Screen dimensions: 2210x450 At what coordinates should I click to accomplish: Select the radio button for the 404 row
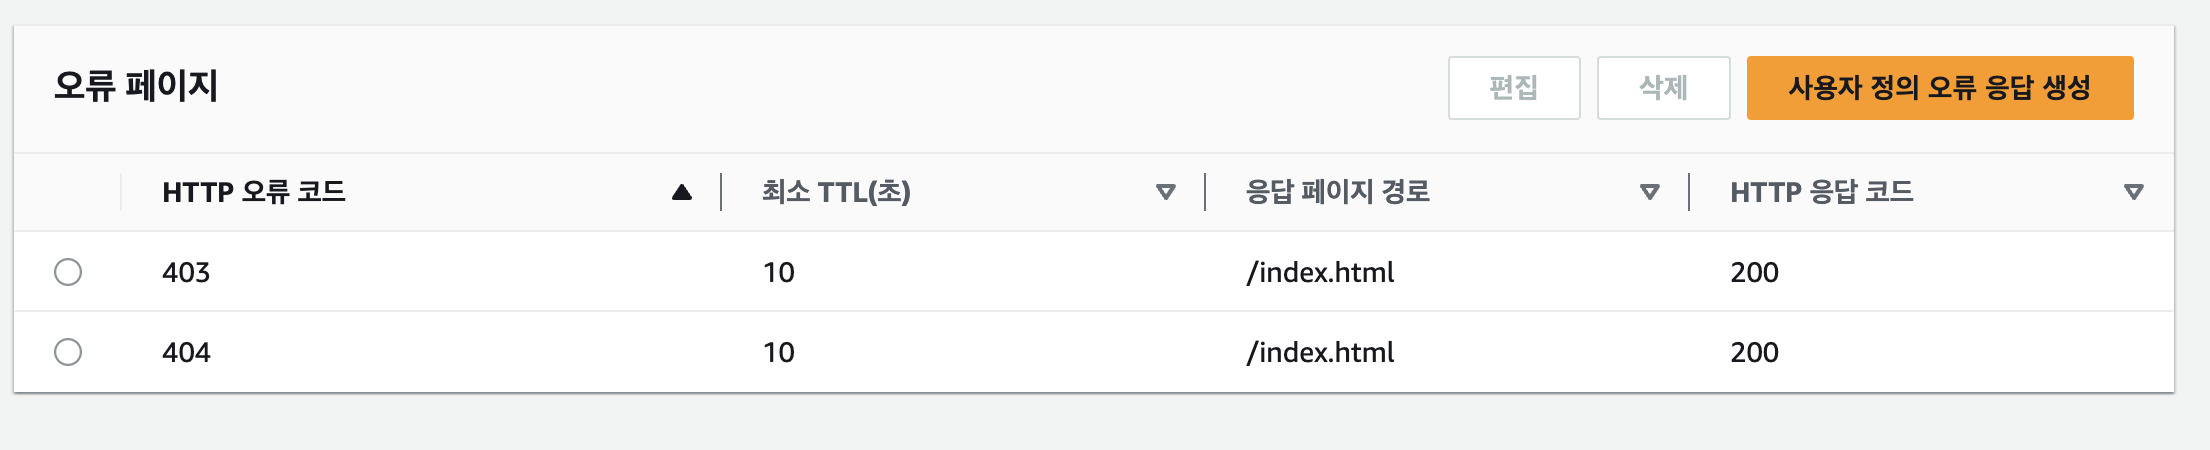click(68, 352)
